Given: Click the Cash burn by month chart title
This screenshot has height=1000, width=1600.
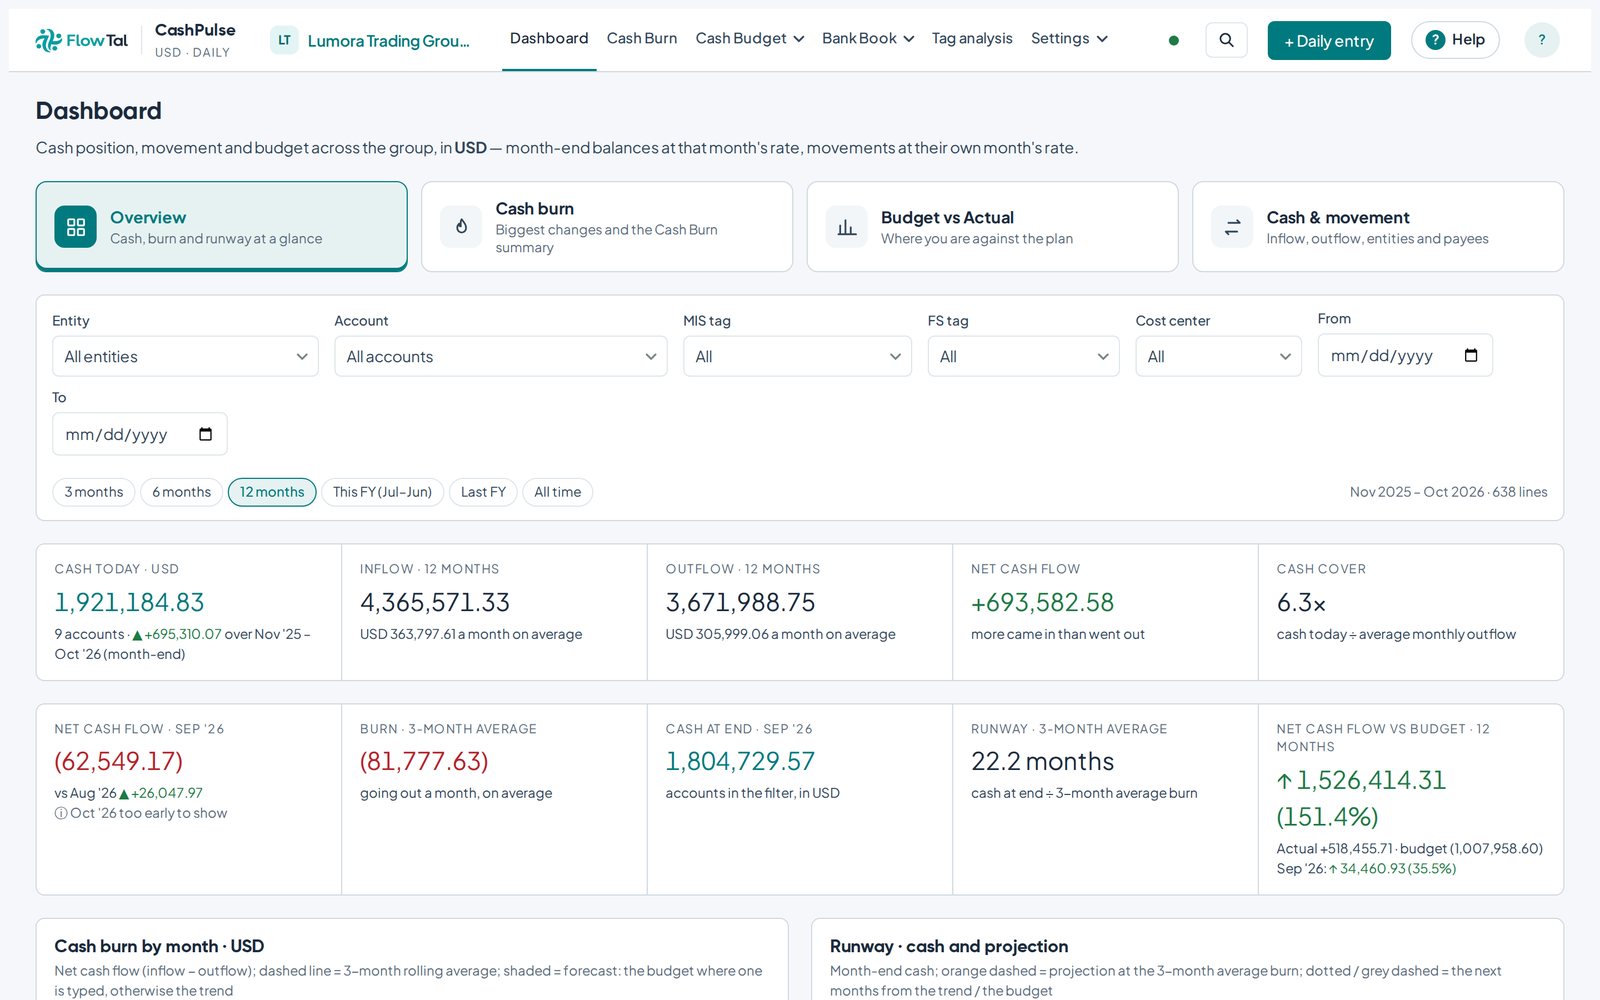Looking at the screenshot, I should (x=159, y=946).
